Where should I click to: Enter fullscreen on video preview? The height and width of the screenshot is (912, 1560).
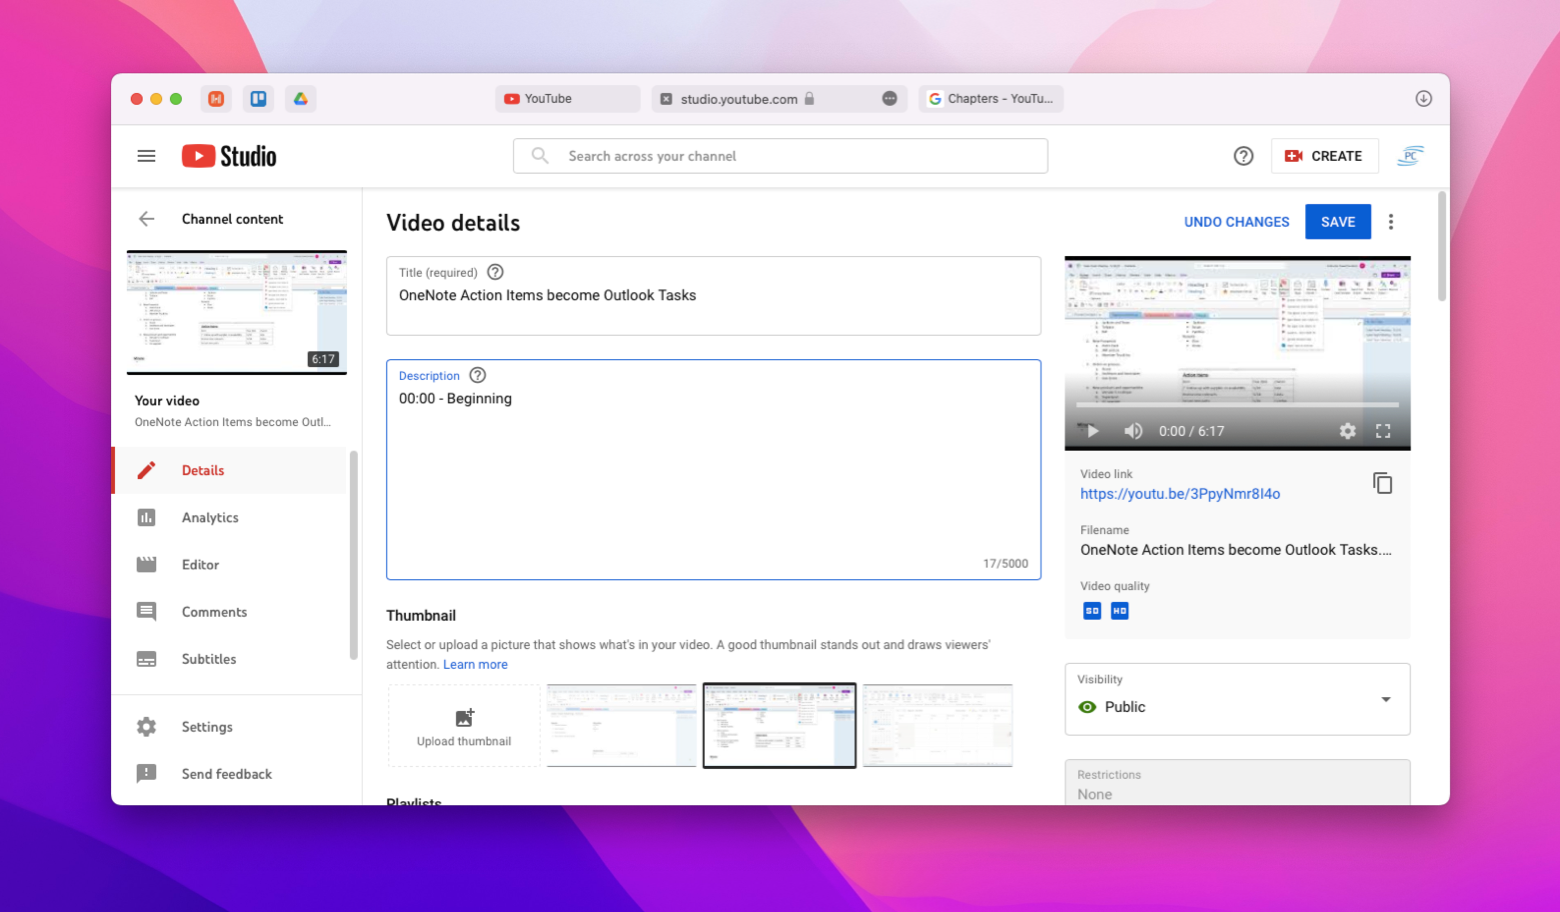click(1383, 431)
